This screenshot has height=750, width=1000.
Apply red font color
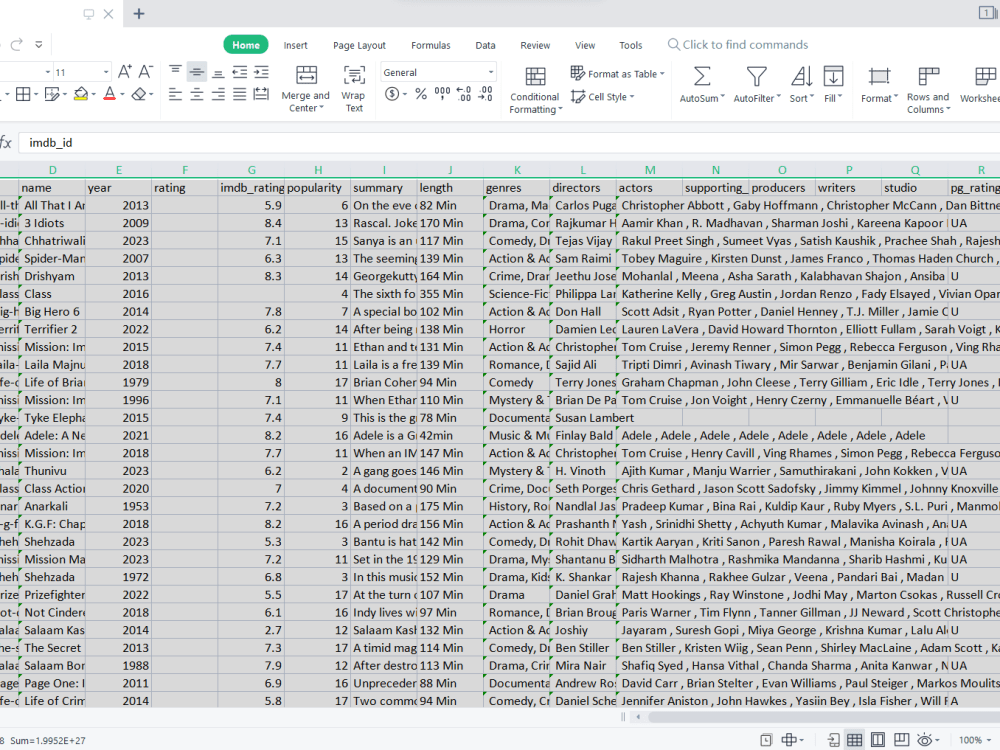(x=110, y=94)
